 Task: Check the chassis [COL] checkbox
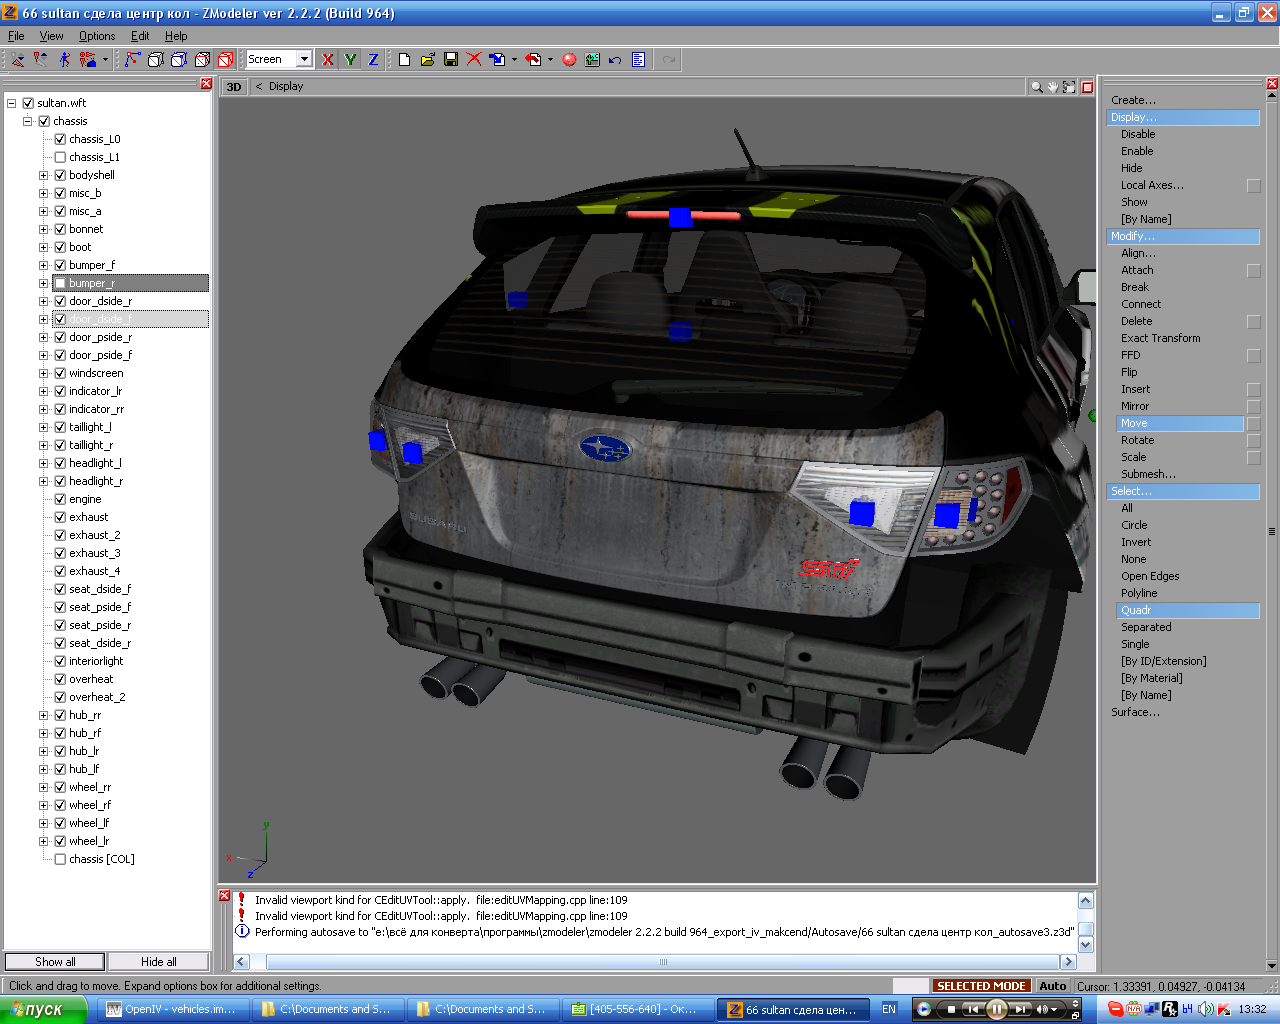(60, 859)
